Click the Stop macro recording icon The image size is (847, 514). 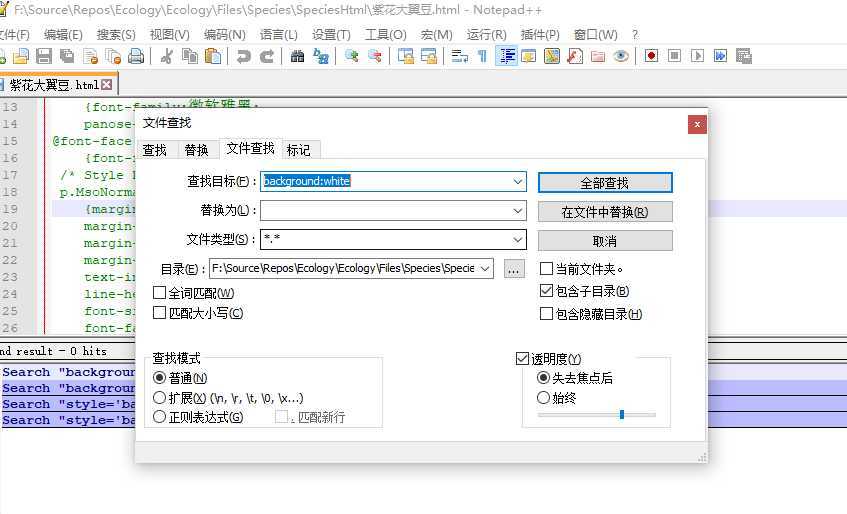[x=674, y=56]
